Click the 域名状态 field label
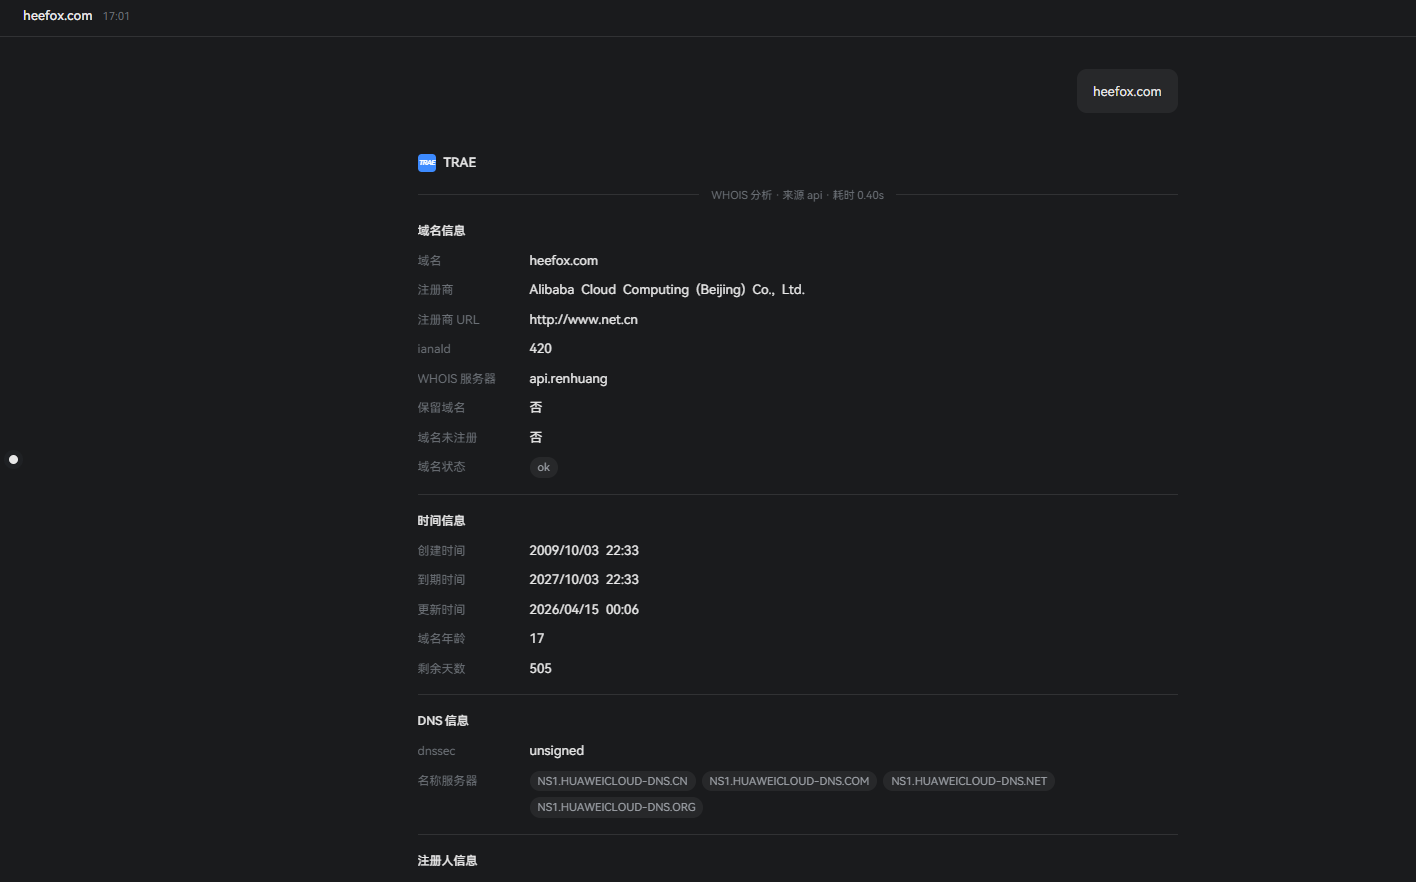1416x882 pixels. [441, 467]
